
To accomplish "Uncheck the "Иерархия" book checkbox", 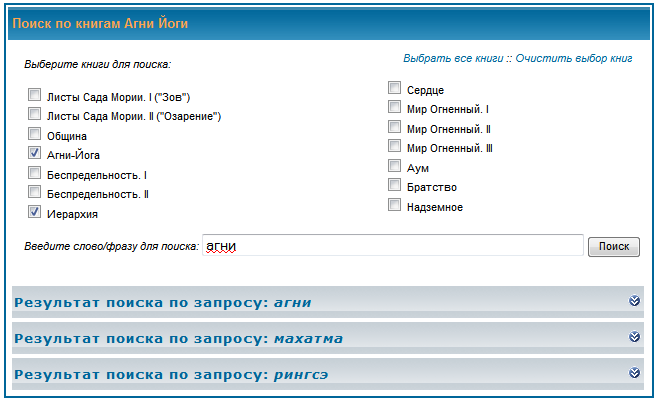I will pyautogui.click(x=36, y=212).
